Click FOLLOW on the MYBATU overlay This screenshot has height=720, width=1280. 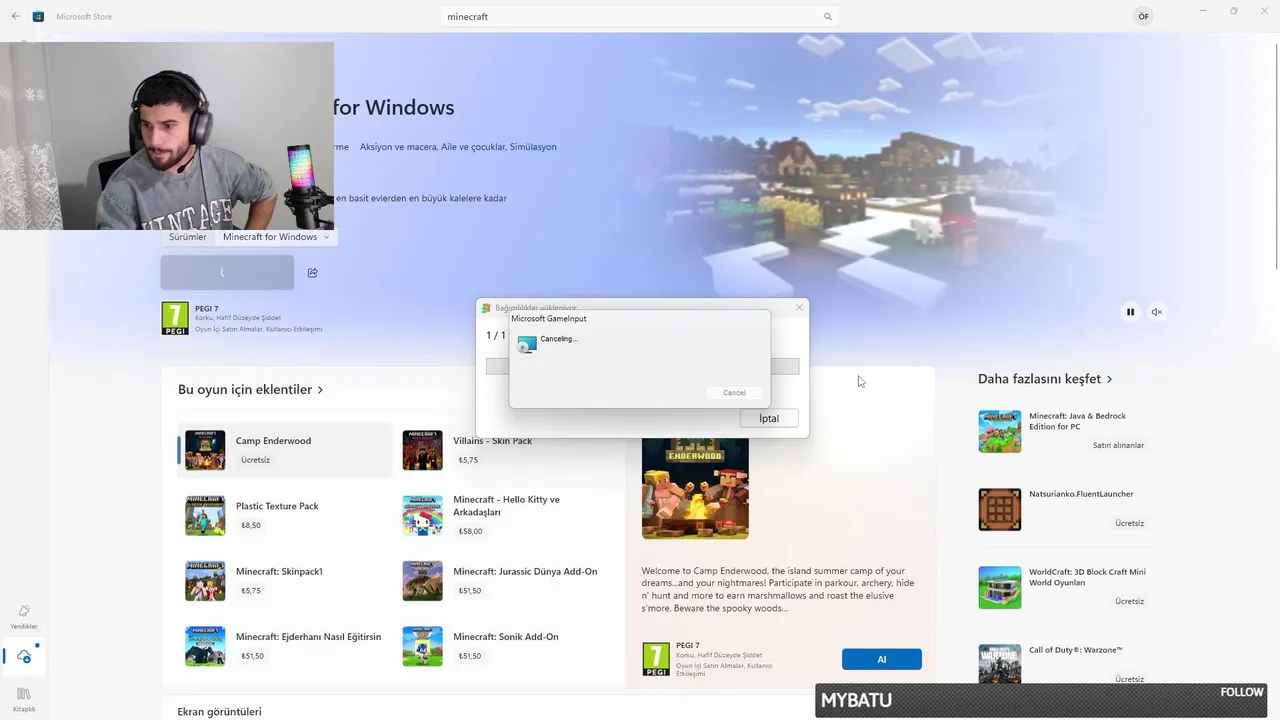(1242, 692)
